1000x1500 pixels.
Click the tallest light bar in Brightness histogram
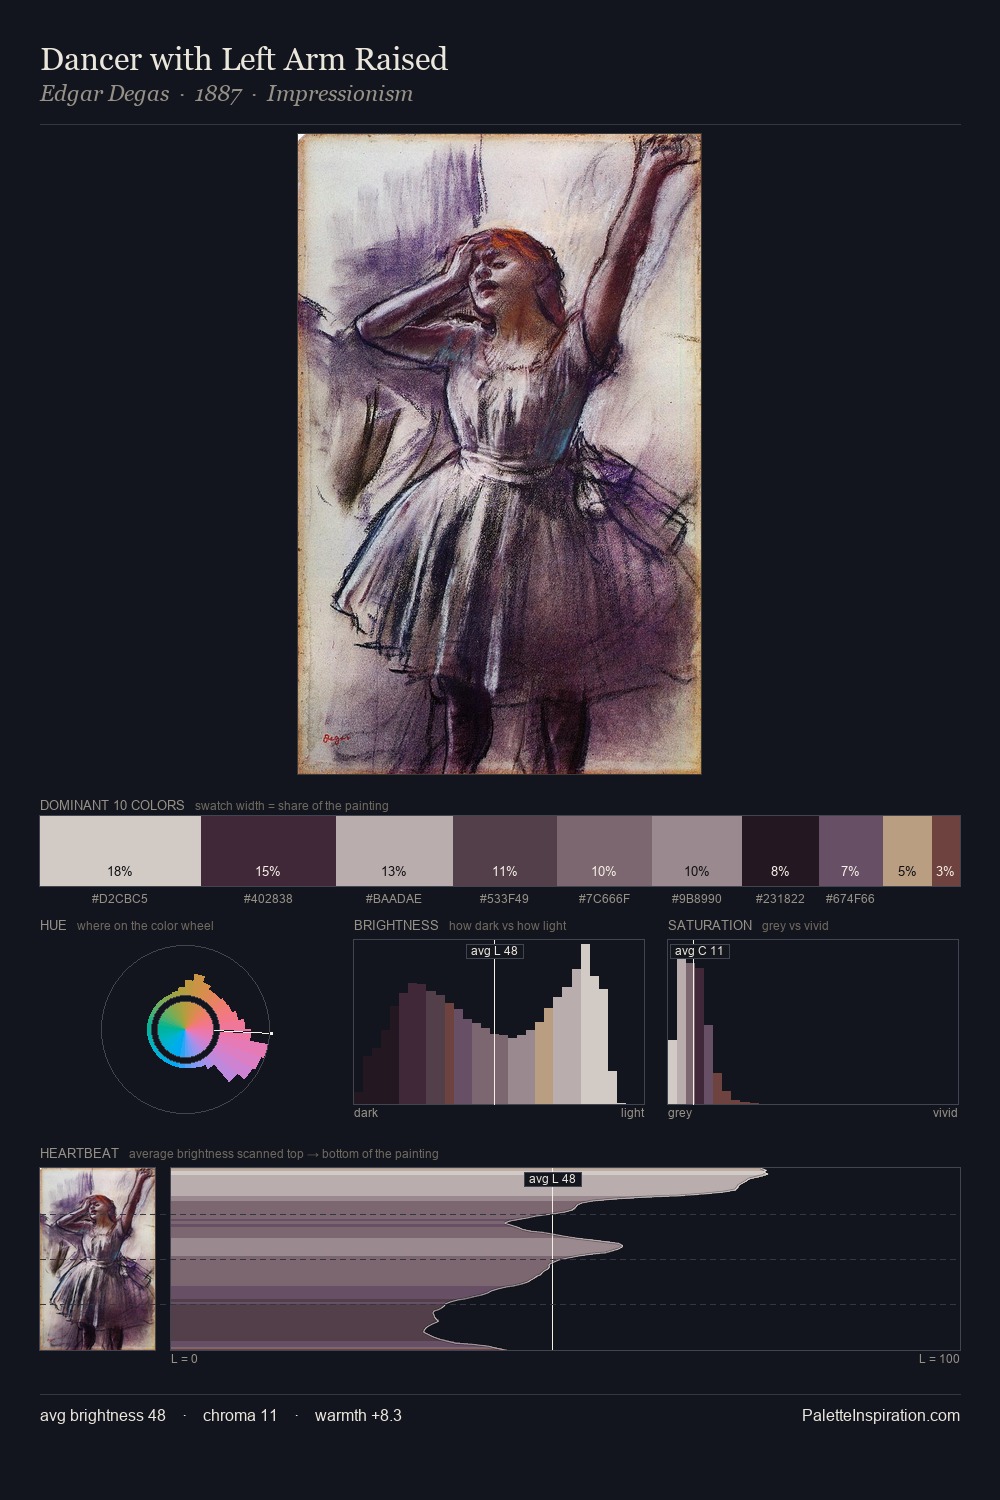coord(585,1024)
